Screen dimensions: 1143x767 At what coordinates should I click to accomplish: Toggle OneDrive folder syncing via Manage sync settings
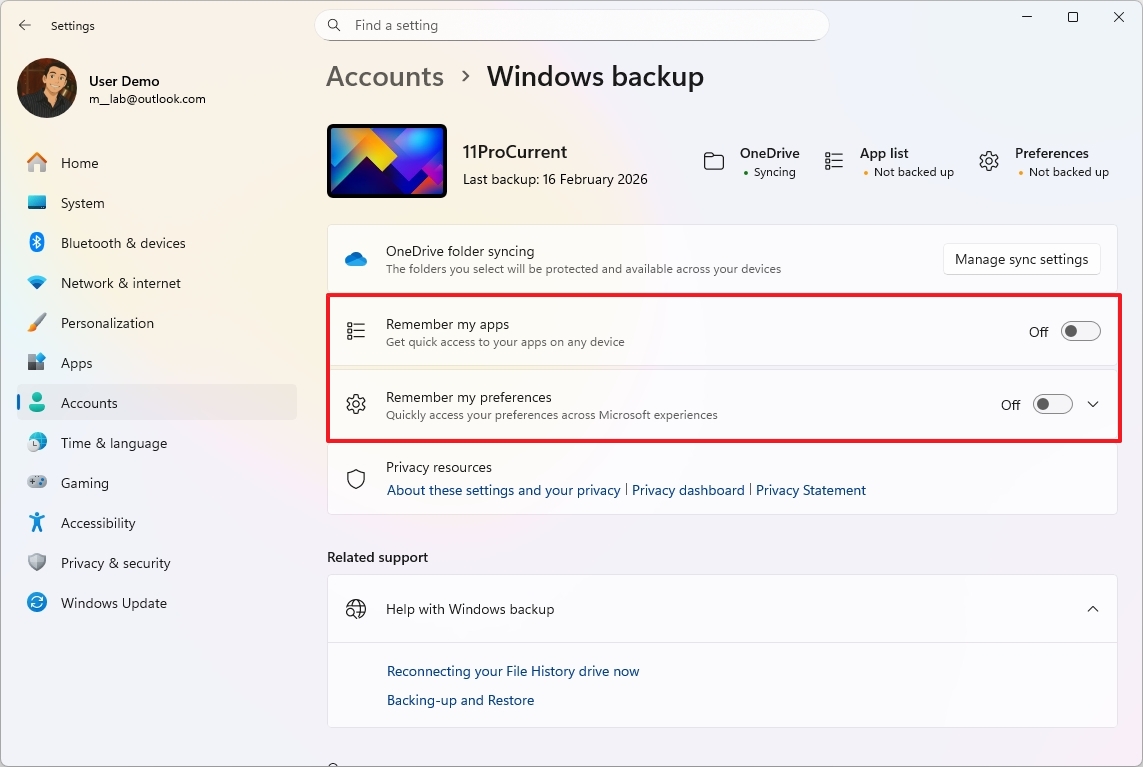point(1021,258)
